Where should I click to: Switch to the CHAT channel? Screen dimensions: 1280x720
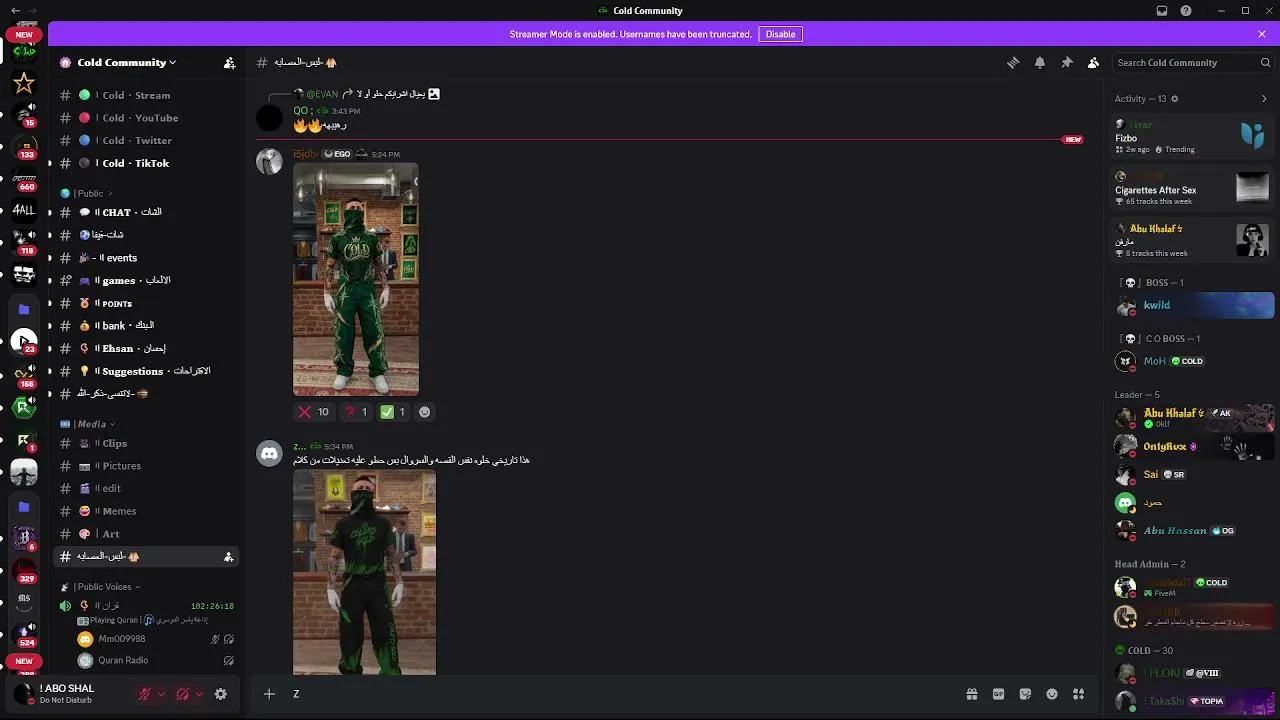[x=148, y=212]
